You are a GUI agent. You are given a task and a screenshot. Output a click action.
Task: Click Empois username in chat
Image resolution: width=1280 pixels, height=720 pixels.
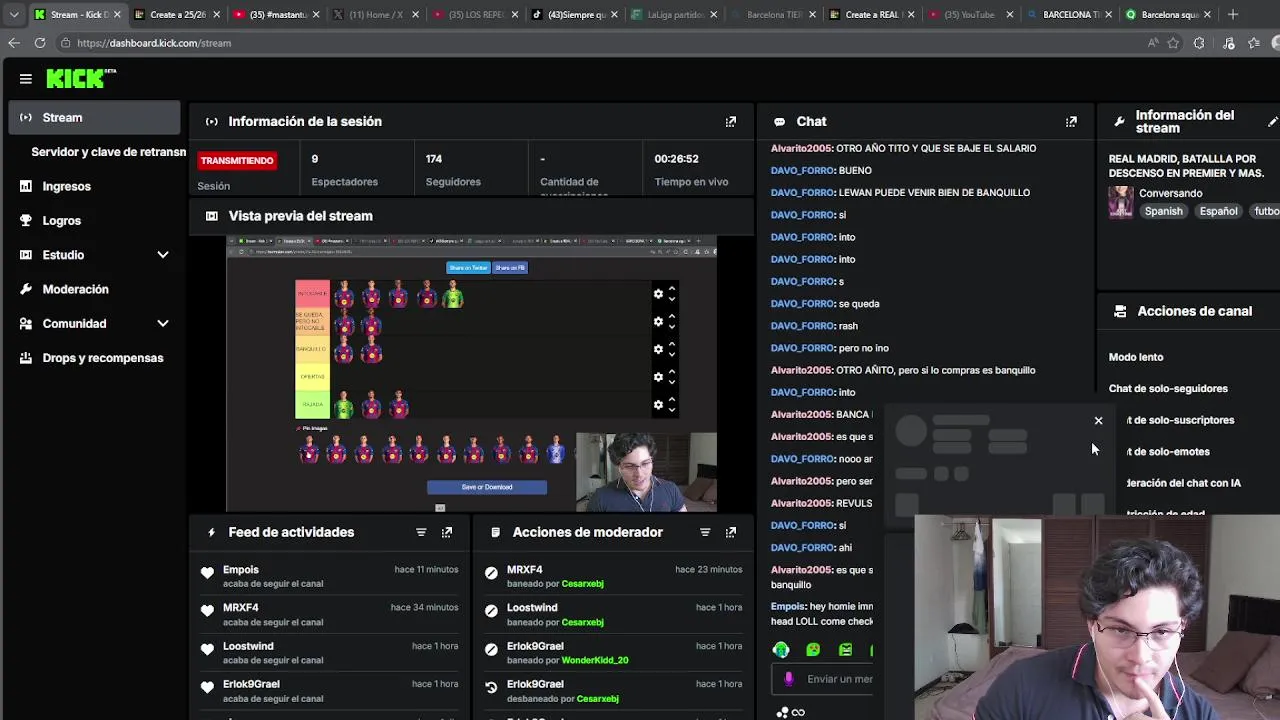pos(788,607)
